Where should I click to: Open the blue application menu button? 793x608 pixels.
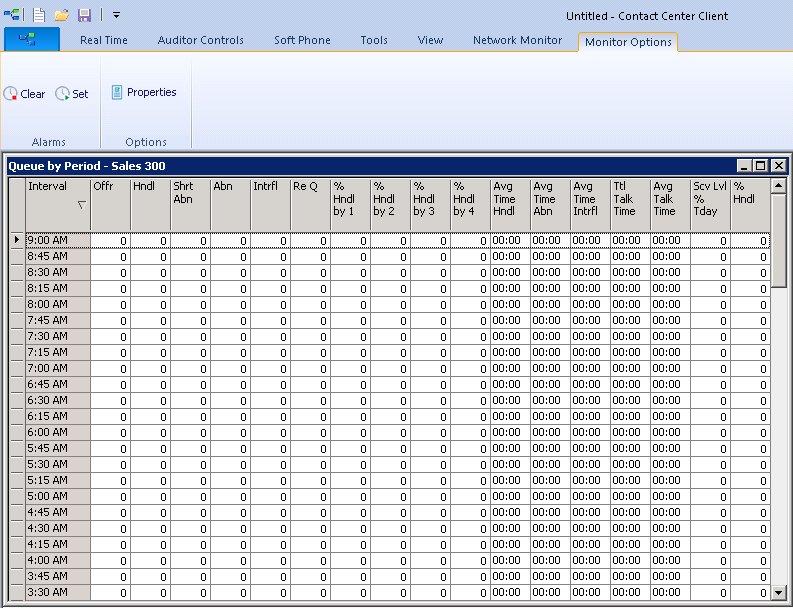point(31,40)
